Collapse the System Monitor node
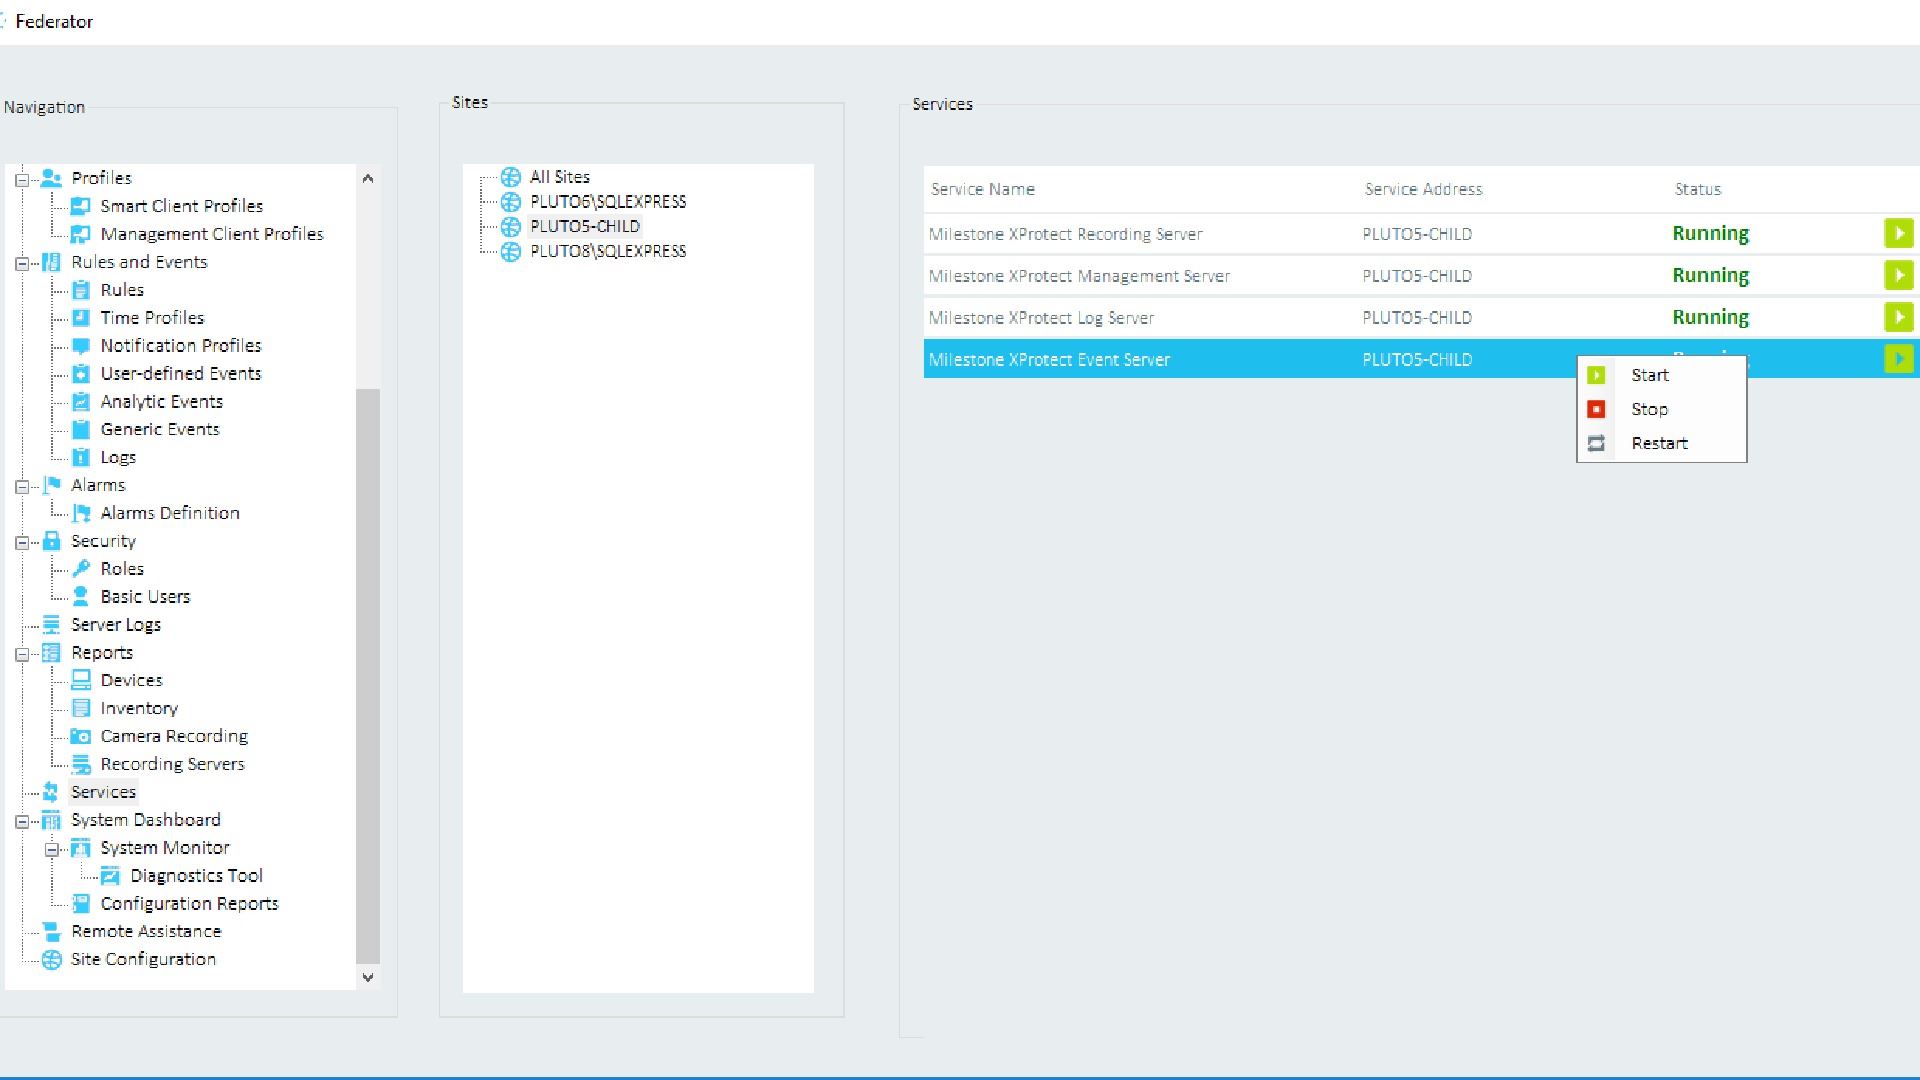 click(51, 850)
